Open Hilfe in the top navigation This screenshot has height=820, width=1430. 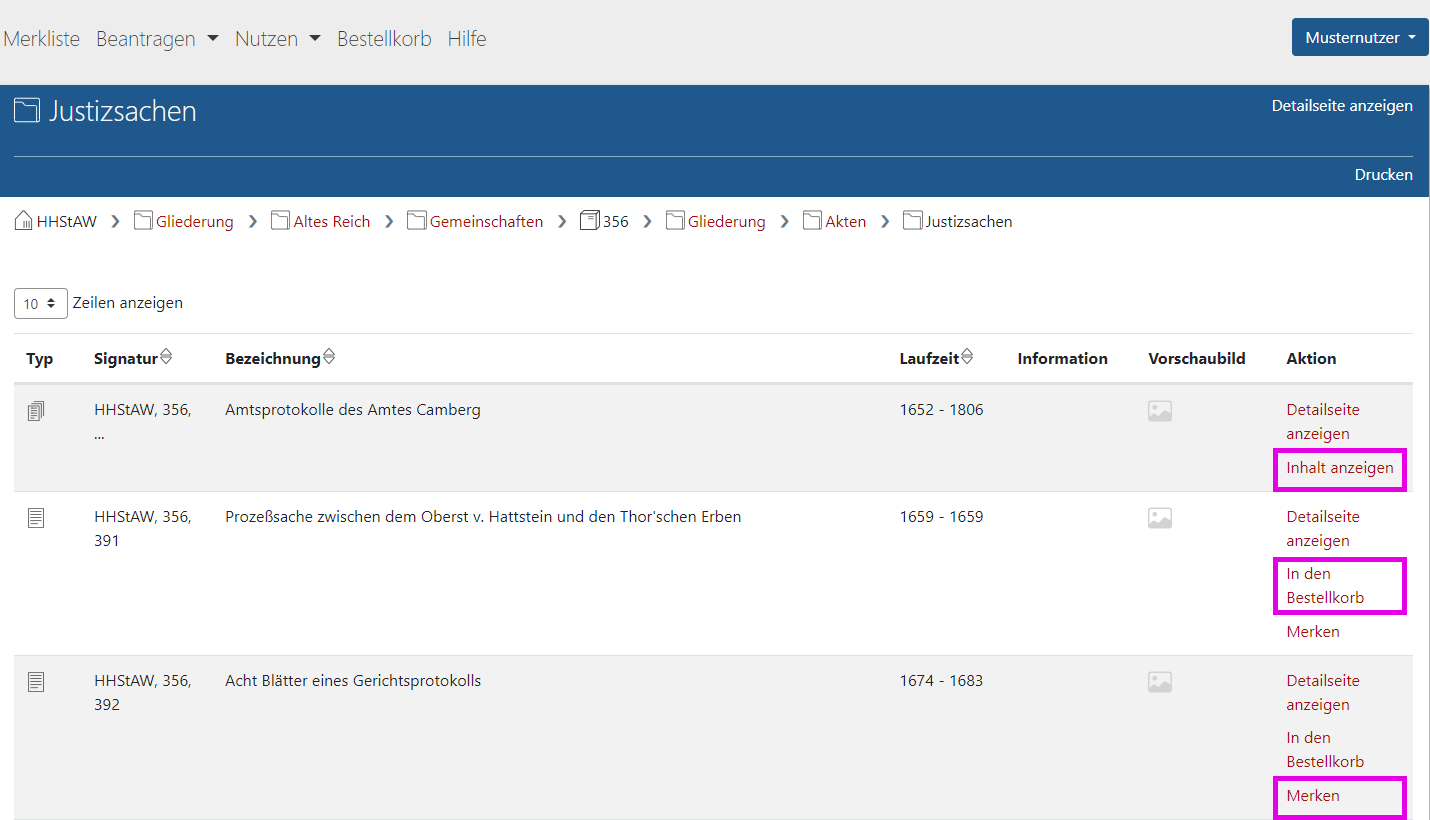(x=467, y=39)
